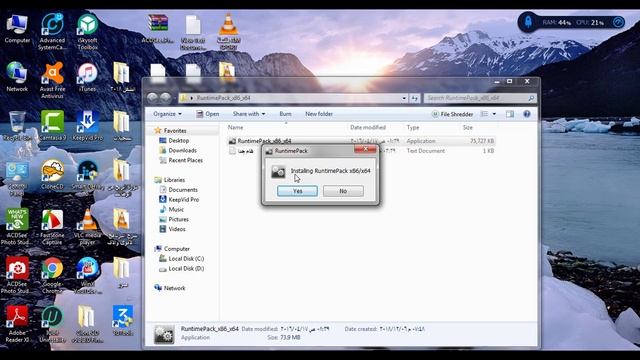Open the address bar history dropdown
The height and width of the screenshot is (360, 640).
pyautogui.click(x=404, y=98)
